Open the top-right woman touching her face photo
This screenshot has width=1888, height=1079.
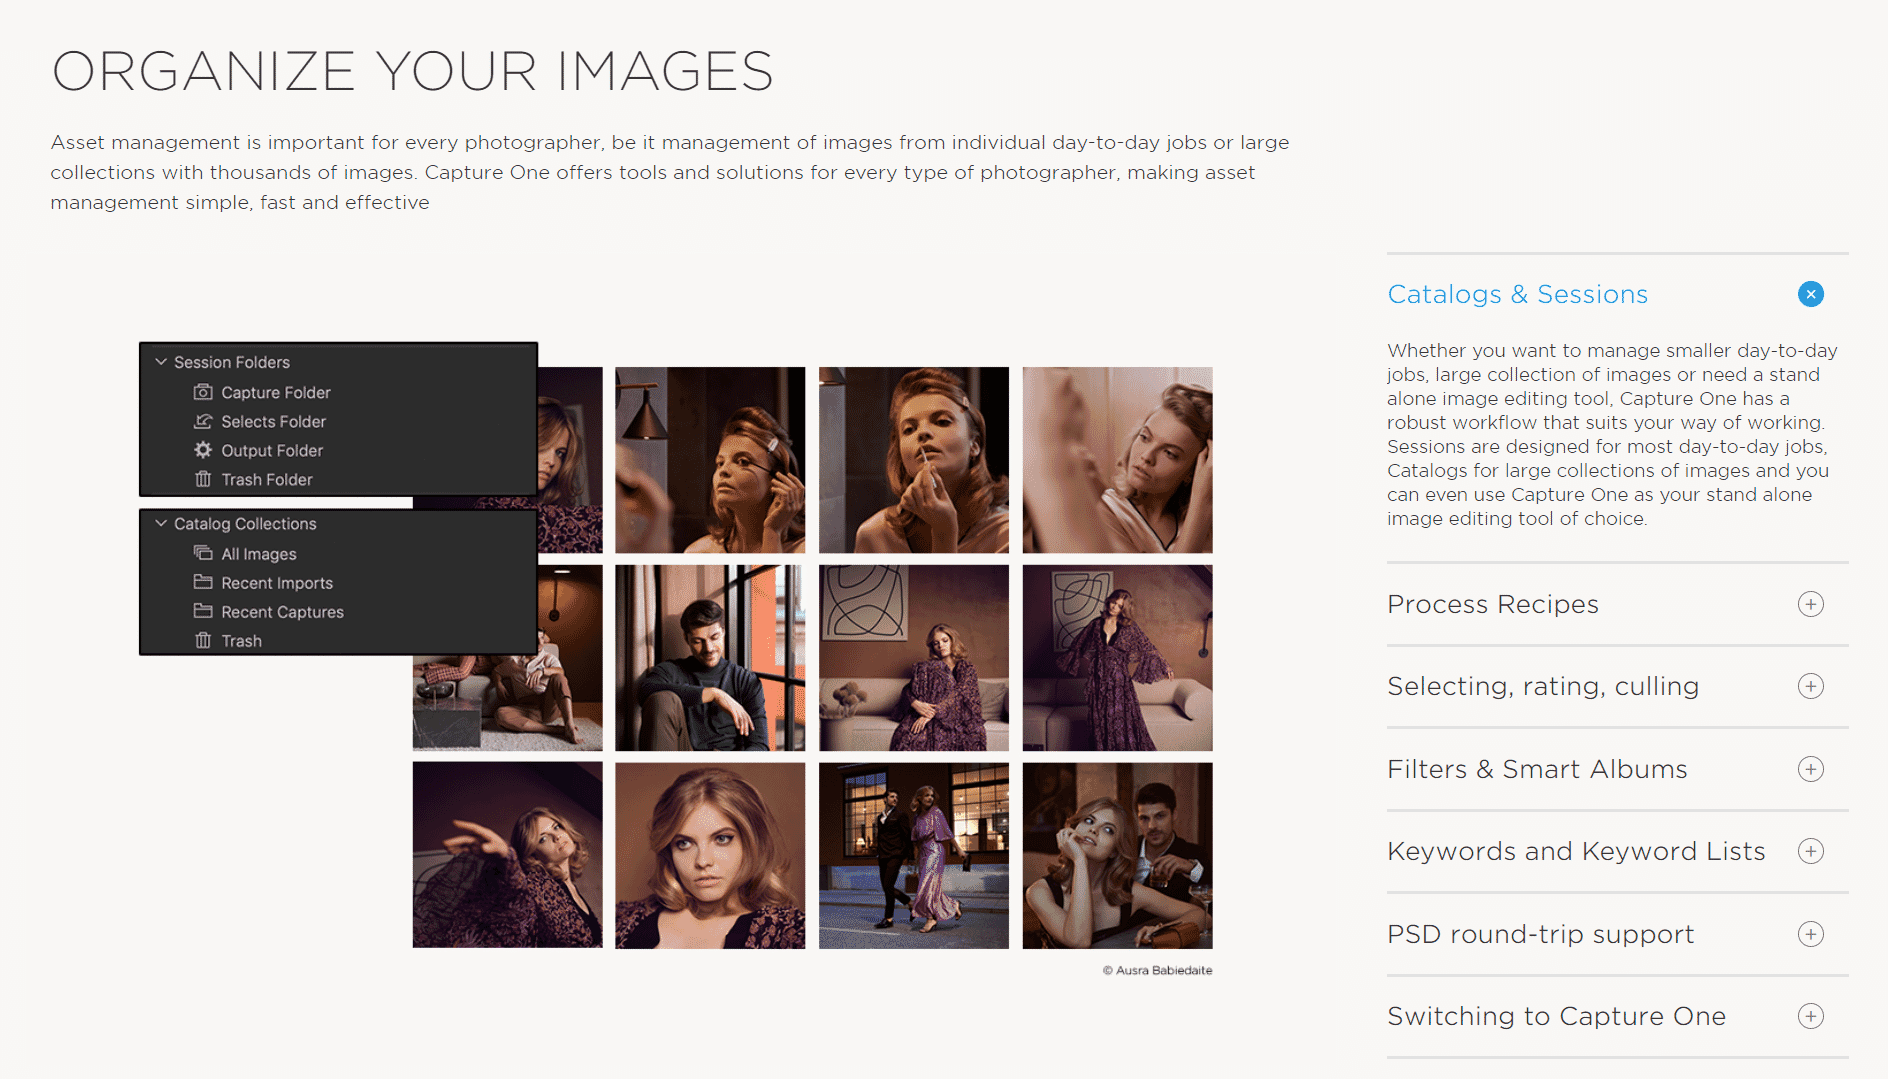coord(1117,460)
